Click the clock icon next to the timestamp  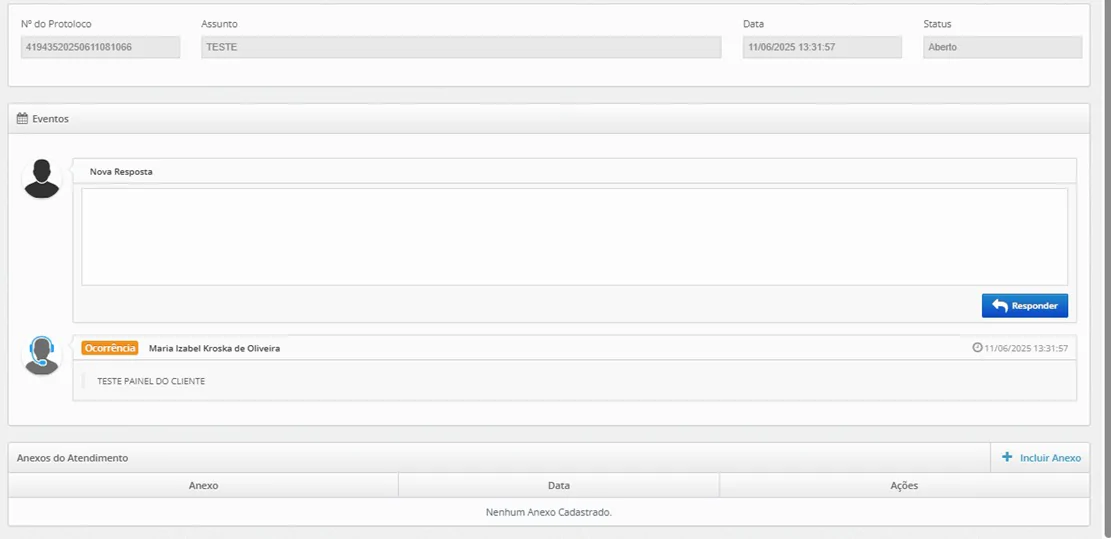[977, 348]
